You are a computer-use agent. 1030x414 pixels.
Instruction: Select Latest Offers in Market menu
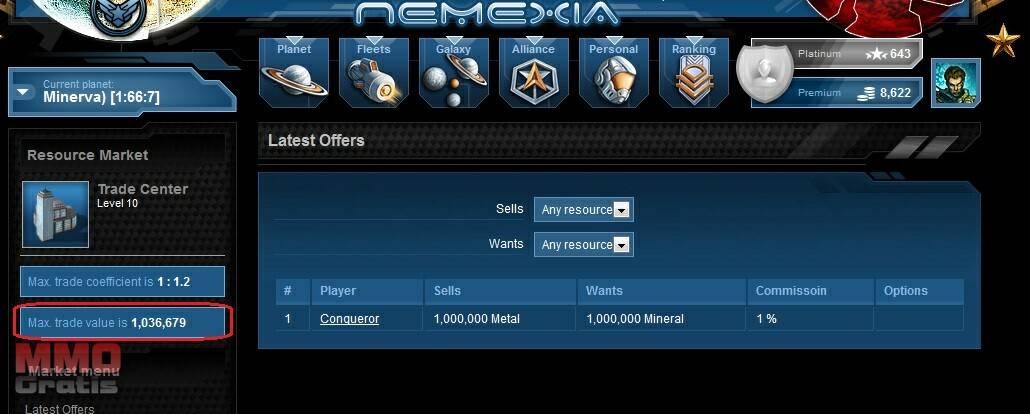60,409
